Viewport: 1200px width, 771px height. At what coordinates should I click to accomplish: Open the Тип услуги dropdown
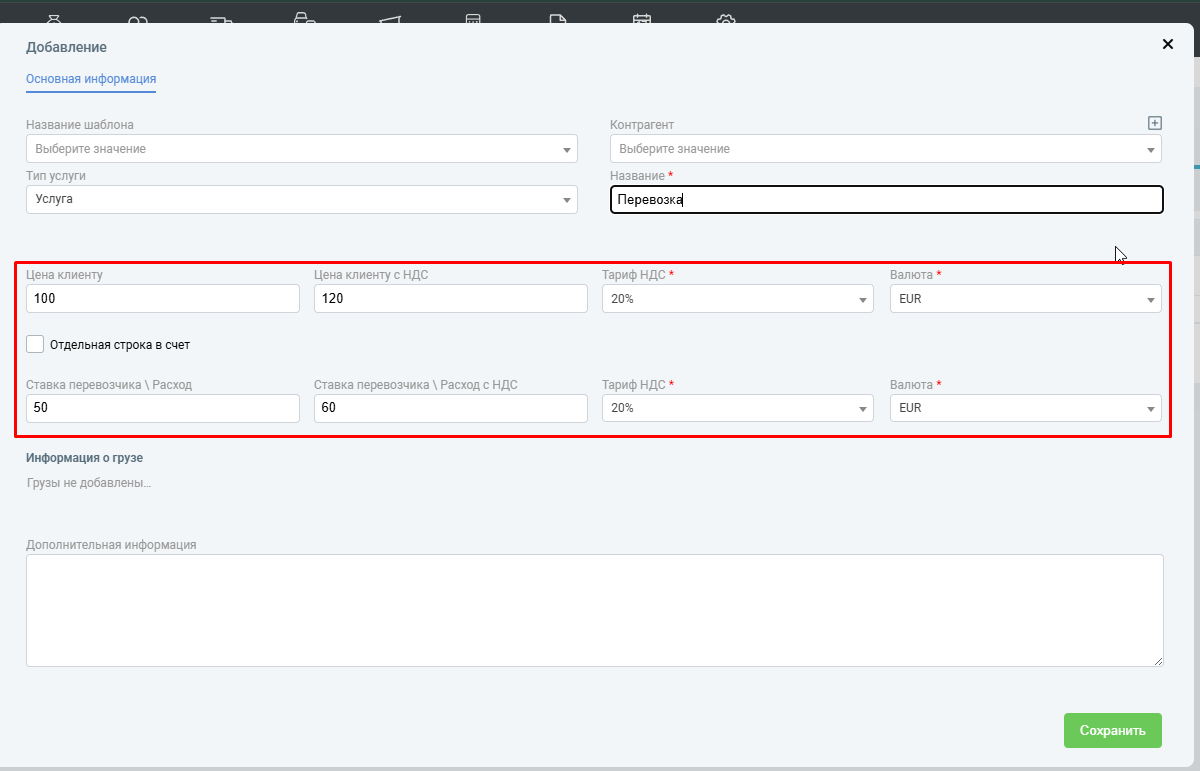coord(301,199)
